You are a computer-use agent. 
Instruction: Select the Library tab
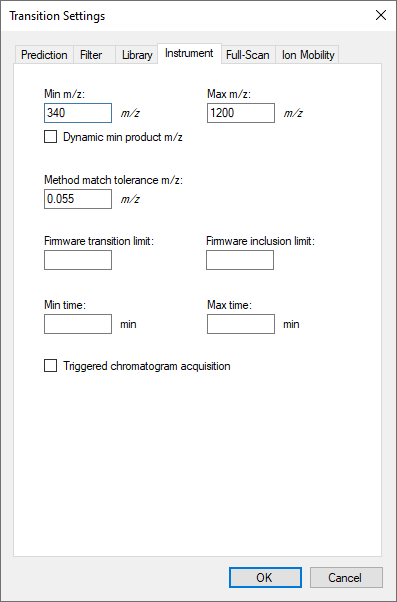(137, 55)
